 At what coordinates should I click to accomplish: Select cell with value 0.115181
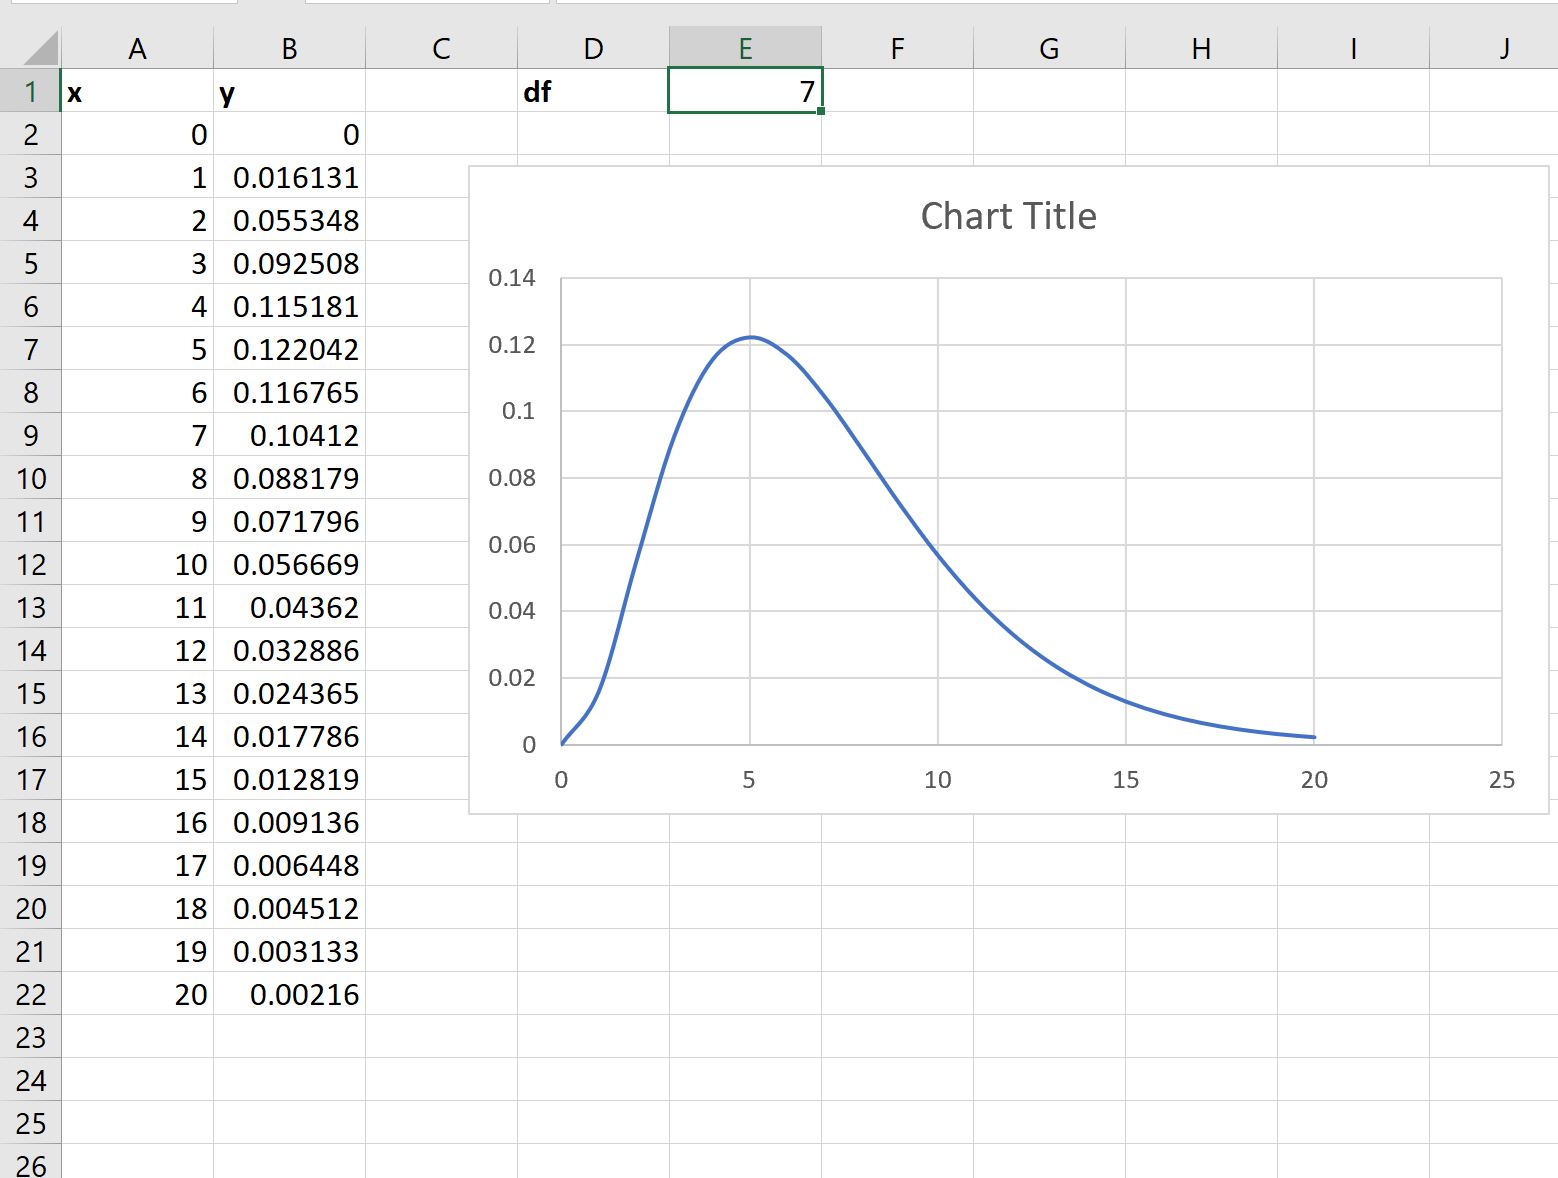[290, 306]
